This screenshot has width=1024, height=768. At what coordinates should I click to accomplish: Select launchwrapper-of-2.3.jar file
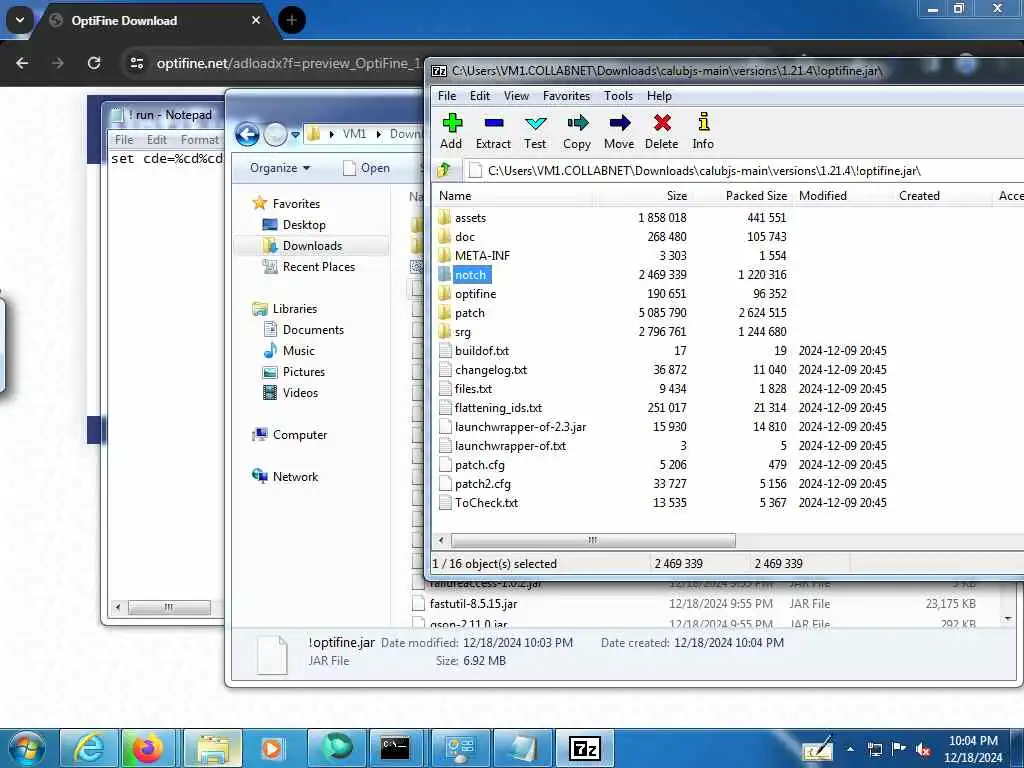pos(520,426)
